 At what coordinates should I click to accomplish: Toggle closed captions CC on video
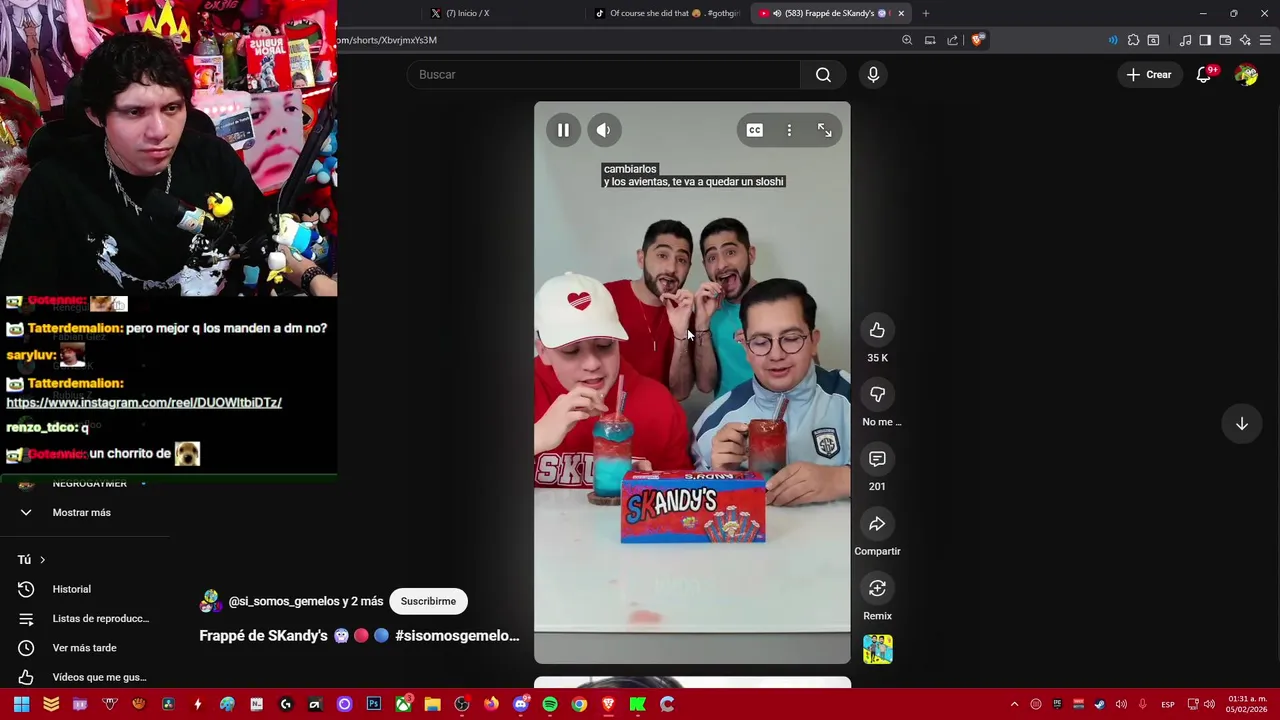755,130
